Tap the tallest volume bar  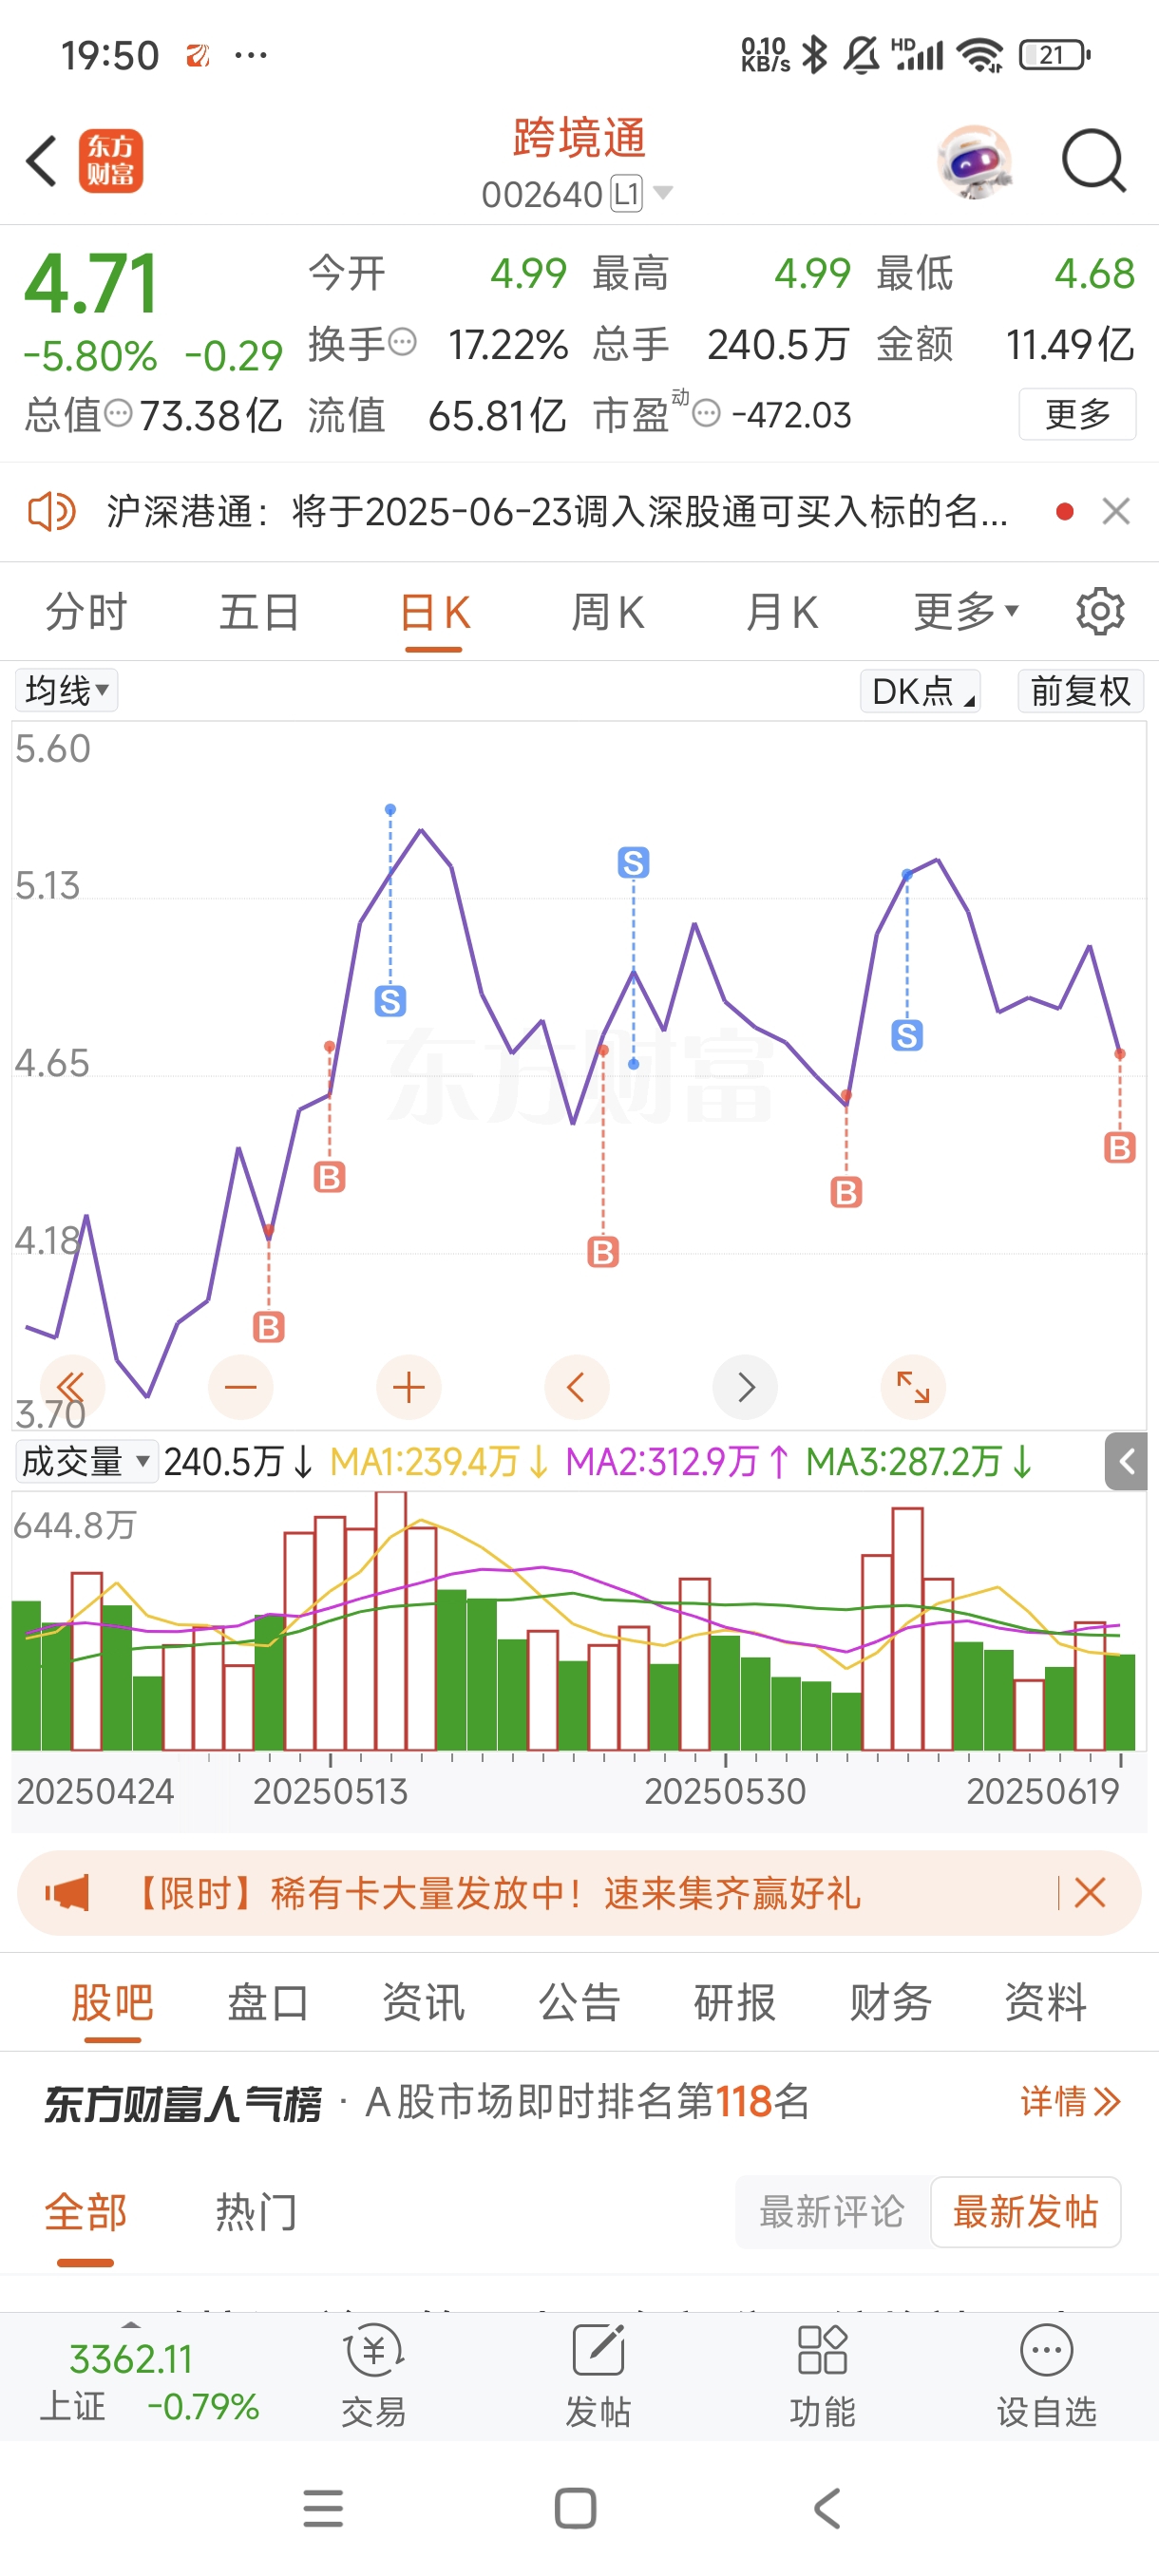click(391, 1620)
